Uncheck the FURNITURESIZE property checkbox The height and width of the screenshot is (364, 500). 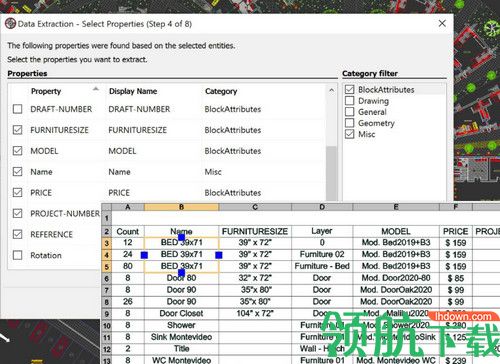[x=17, y=130]
